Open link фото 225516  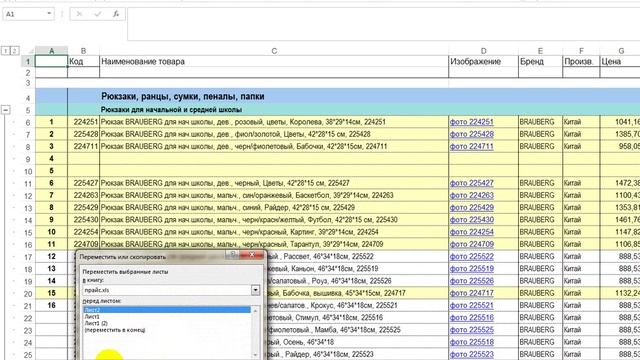pos(471,318)
